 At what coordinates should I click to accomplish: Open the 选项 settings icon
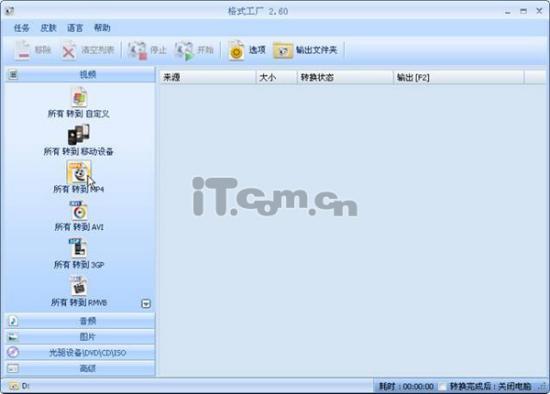tap(236, 51)
